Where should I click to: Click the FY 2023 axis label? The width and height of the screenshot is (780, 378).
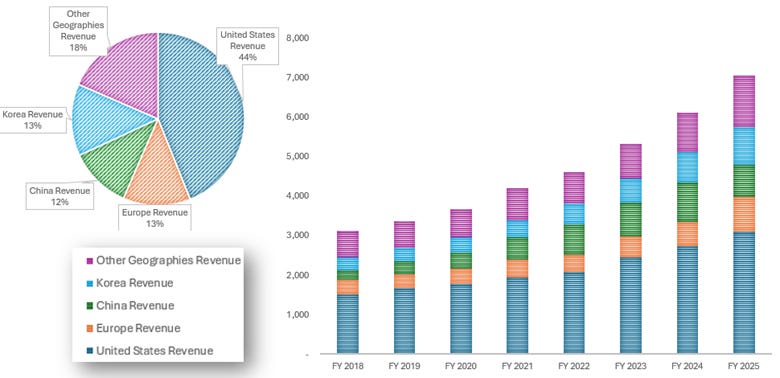click(631, 367)
